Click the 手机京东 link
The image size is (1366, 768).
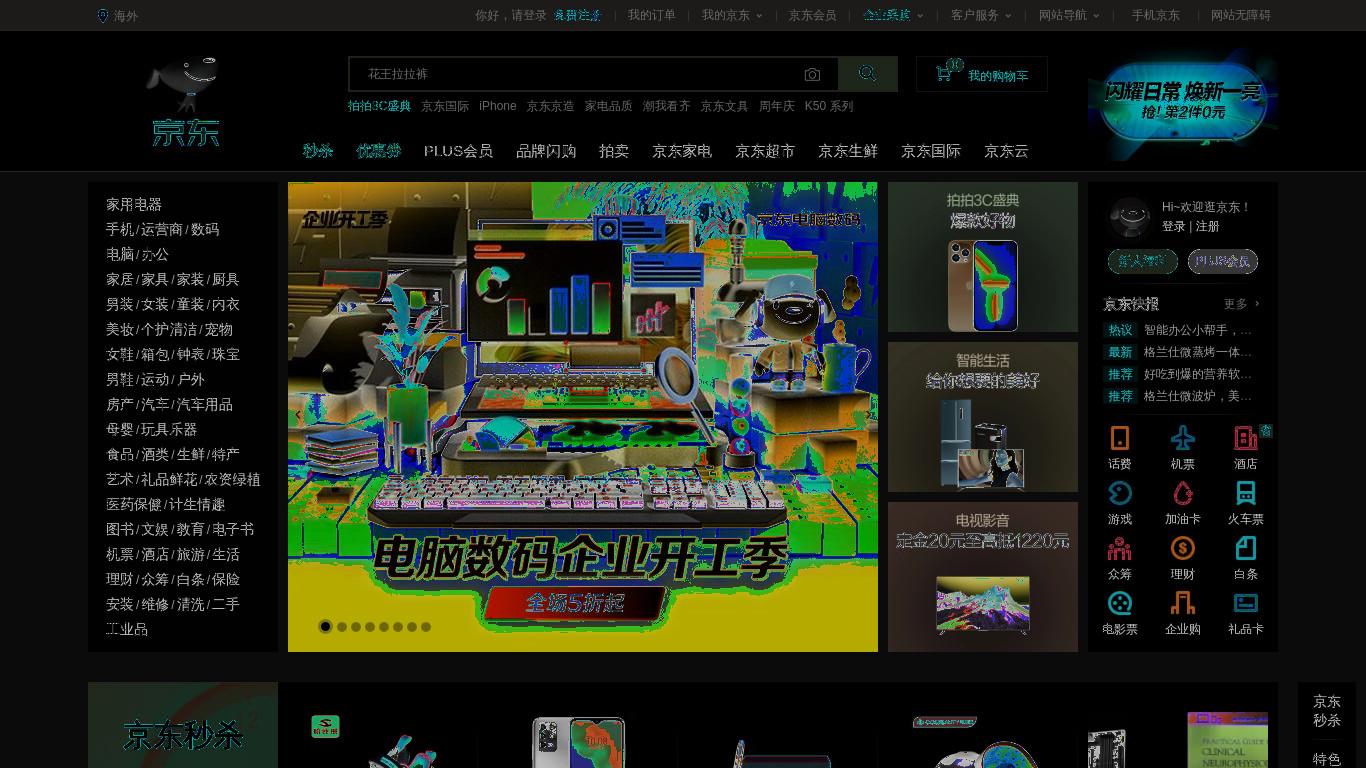(1156, 15)
